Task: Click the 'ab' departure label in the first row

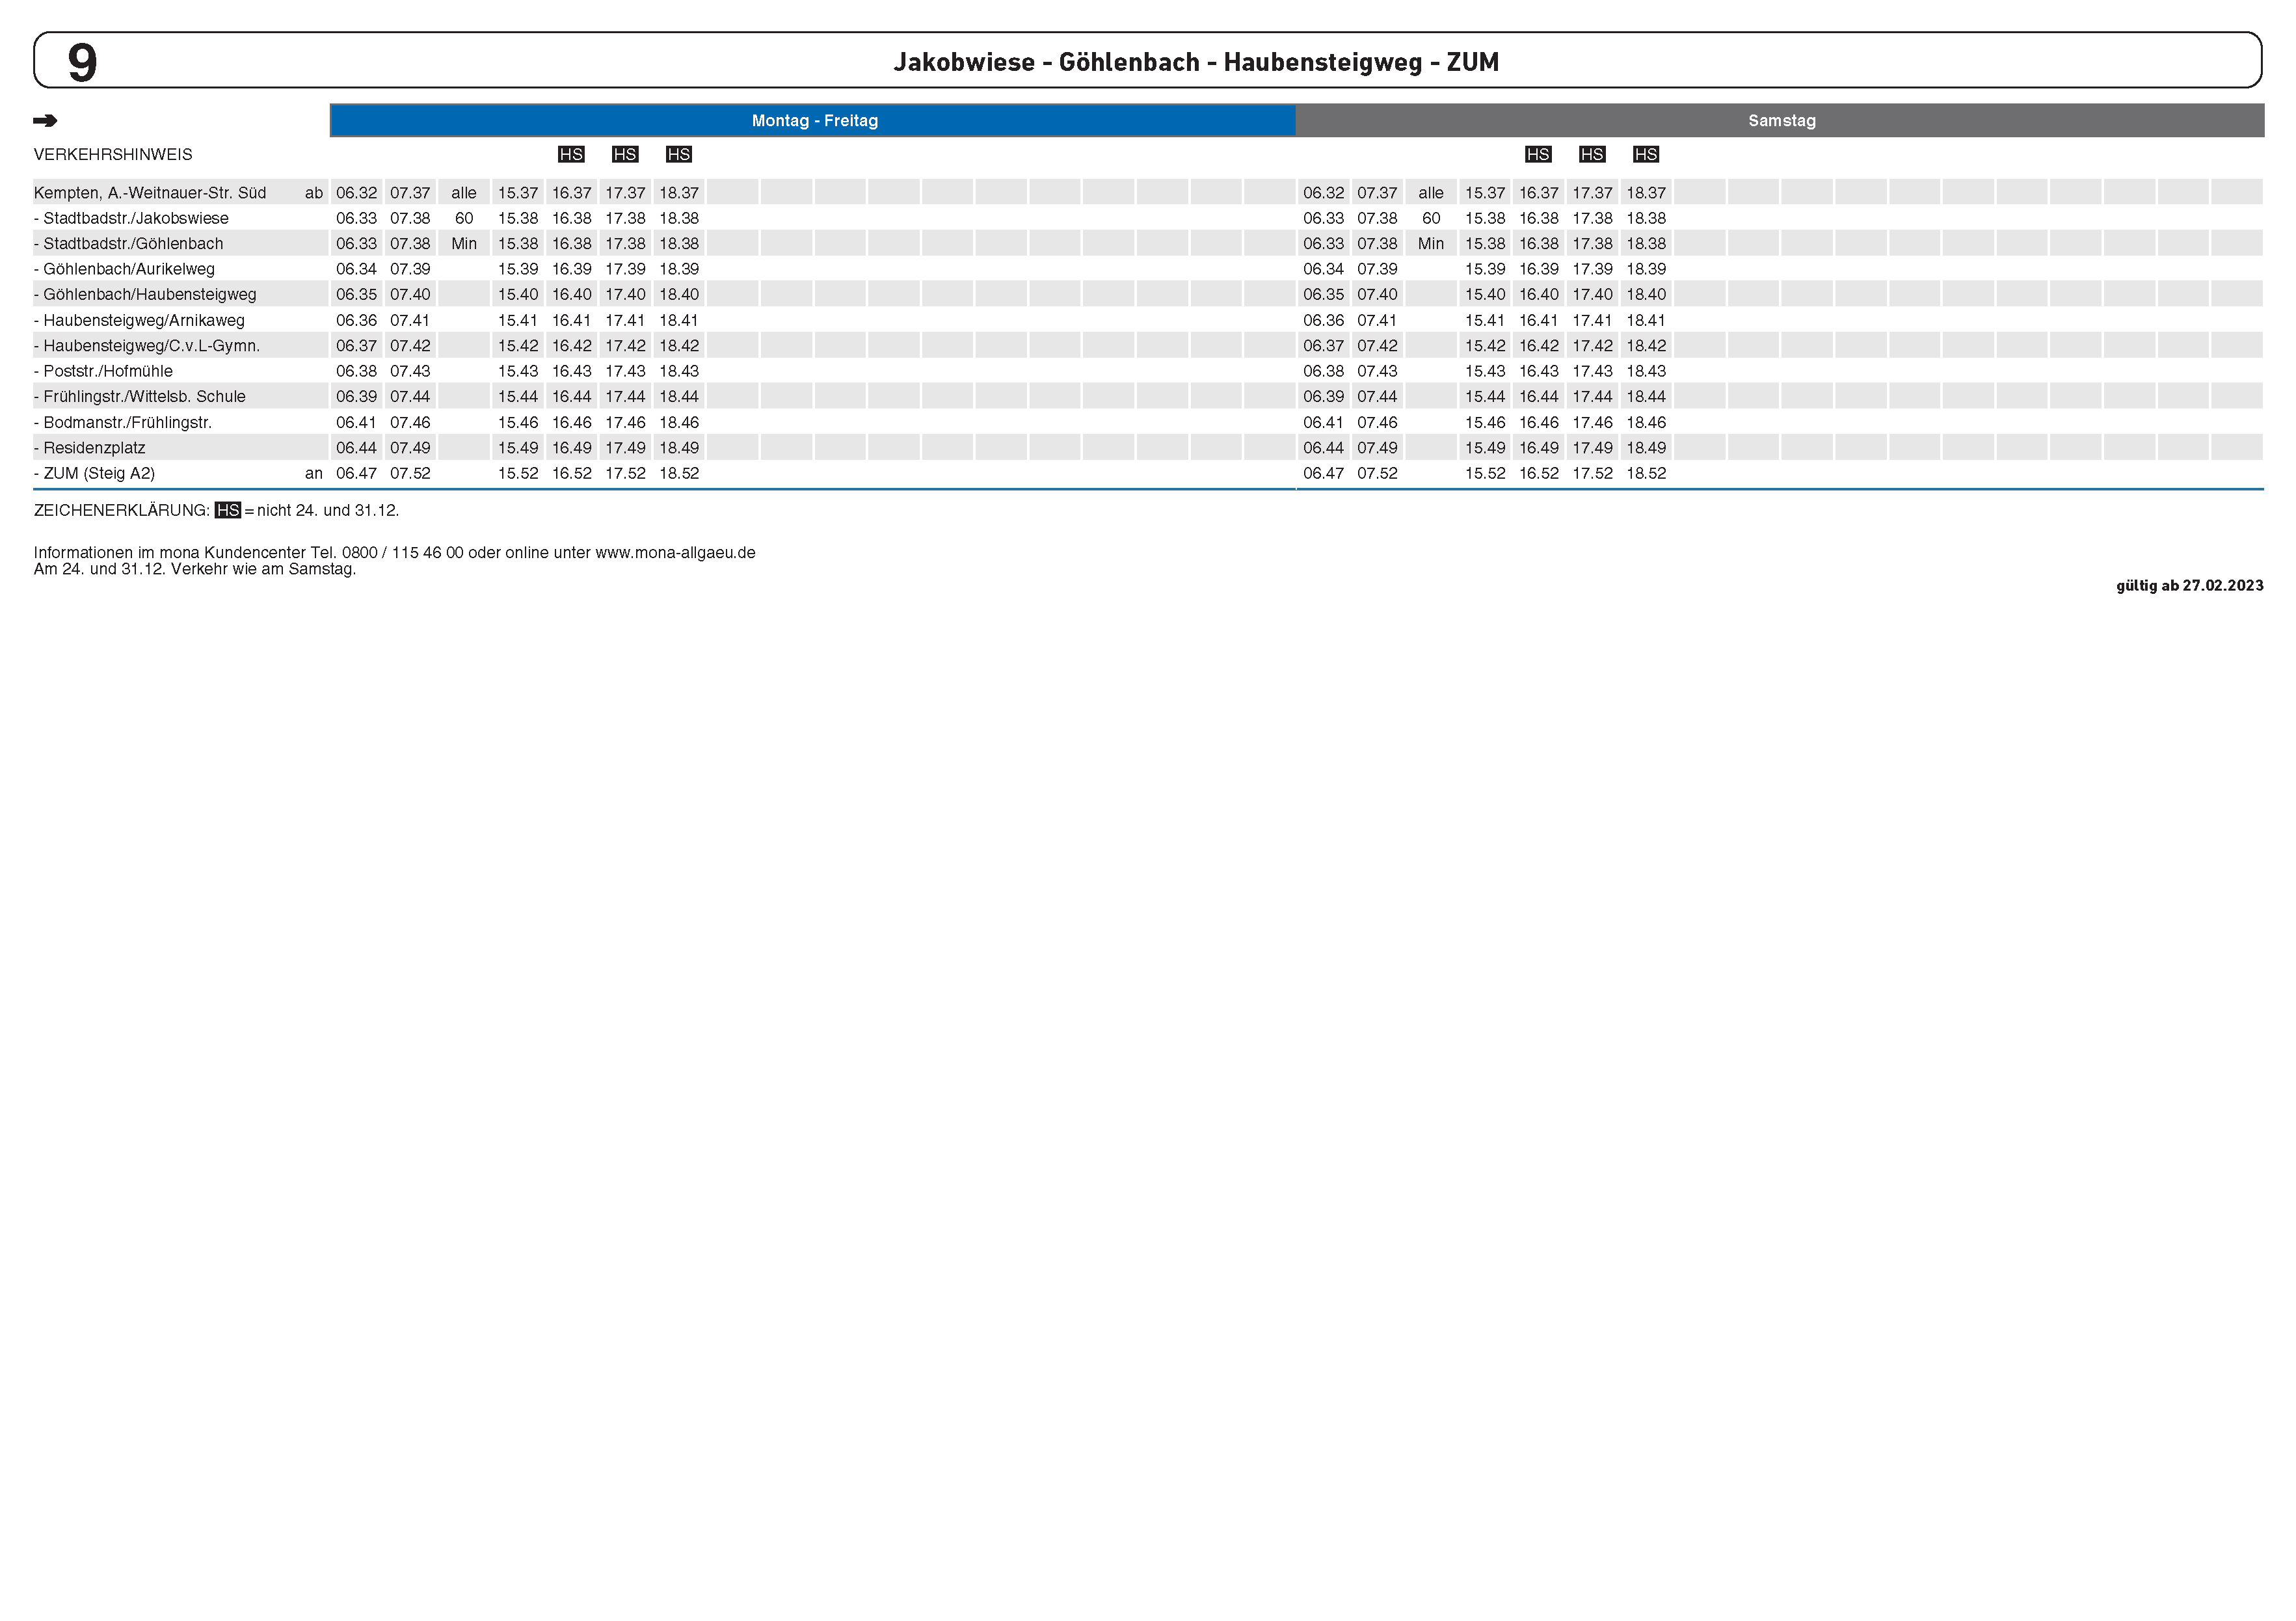Action: (x=314, y=193)
